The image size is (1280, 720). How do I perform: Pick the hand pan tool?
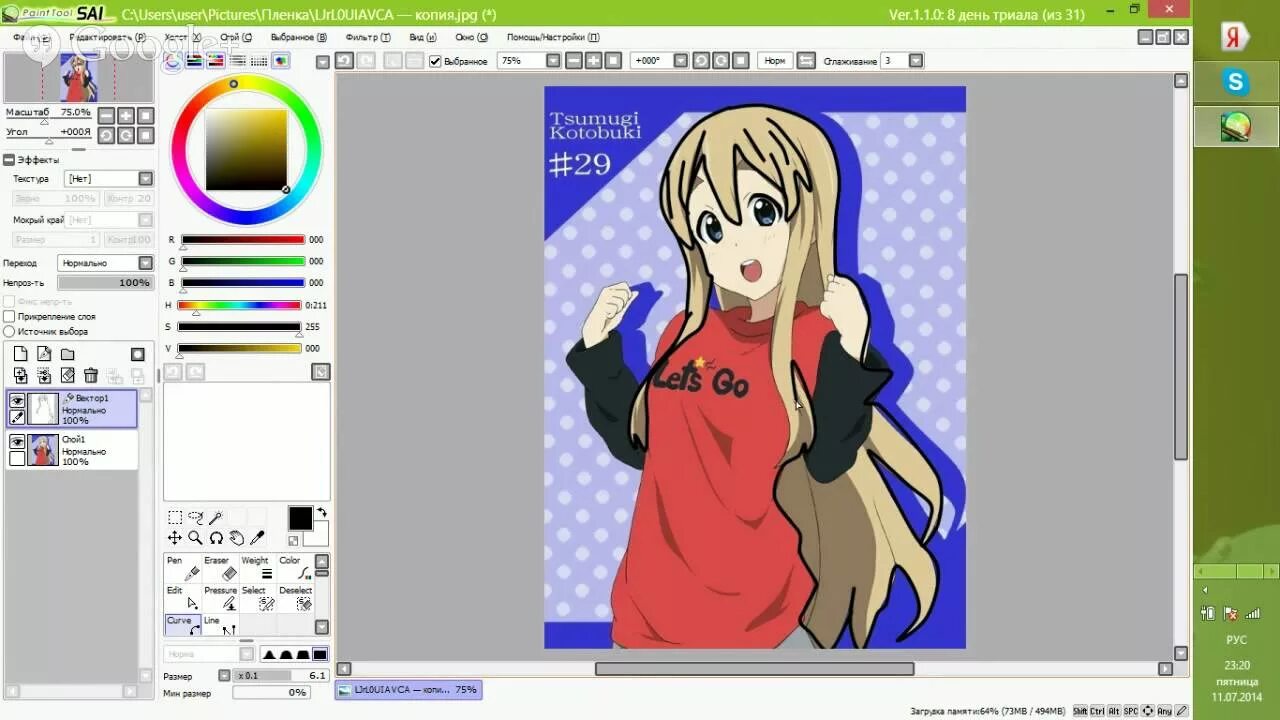236,538
